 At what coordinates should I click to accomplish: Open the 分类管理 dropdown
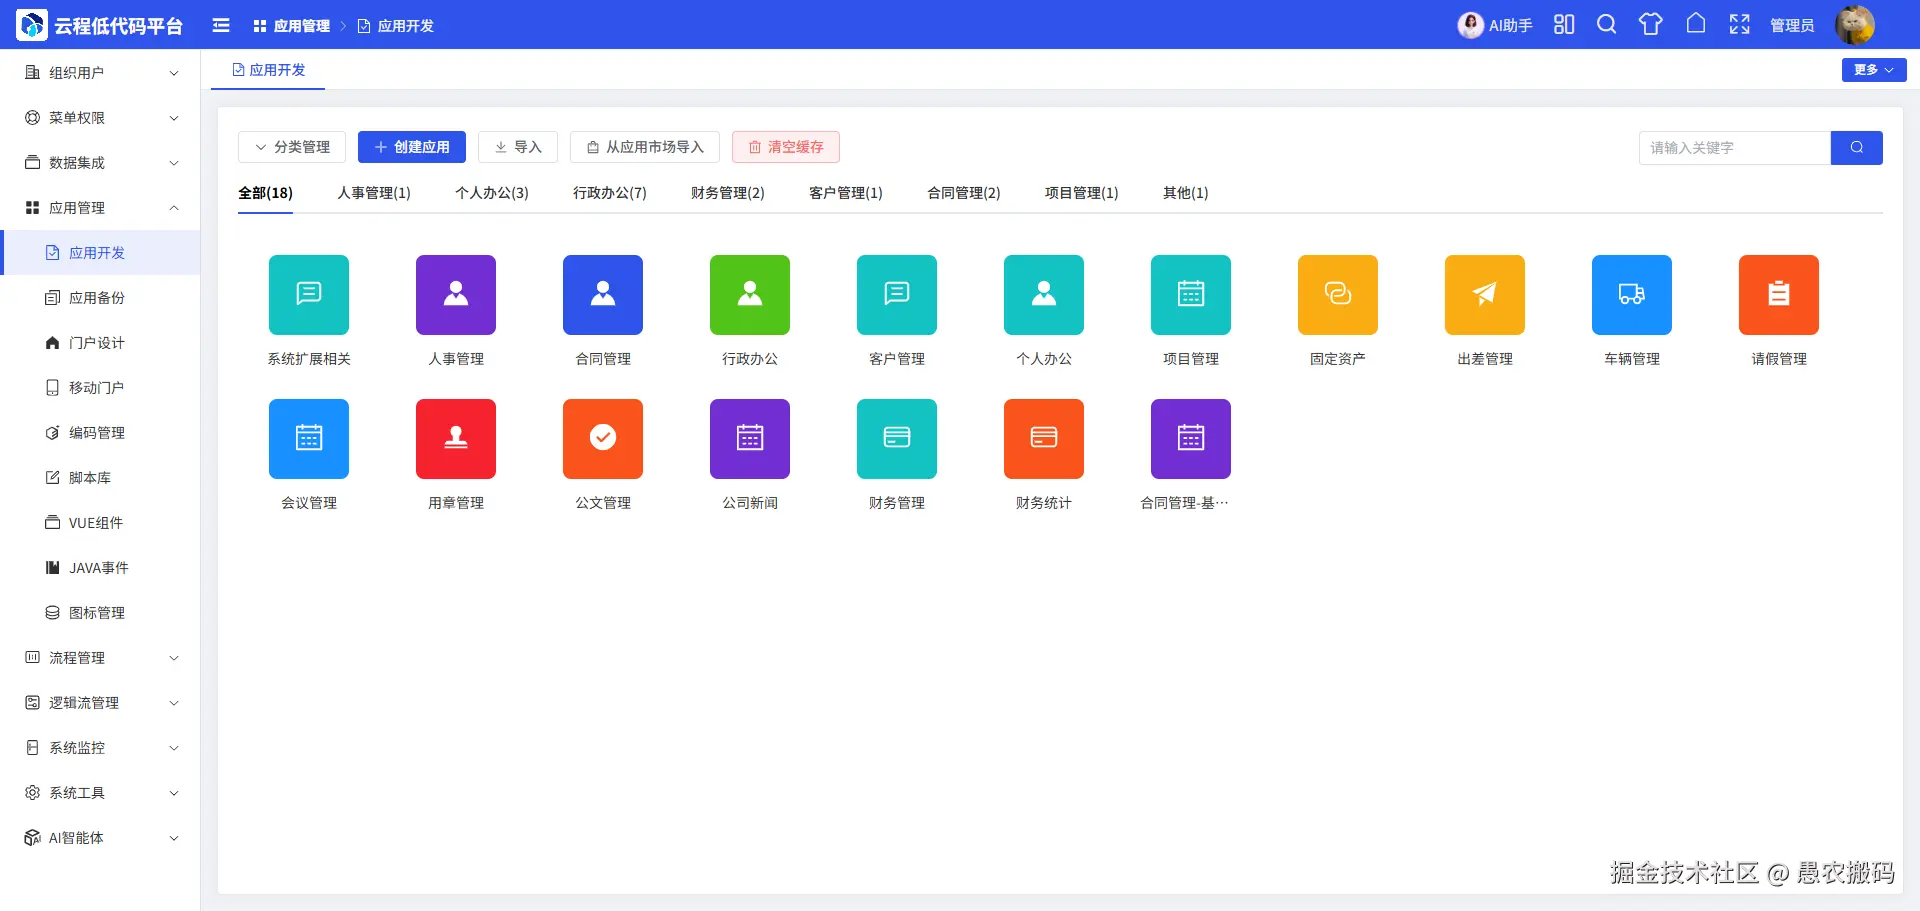coord(292,147)
